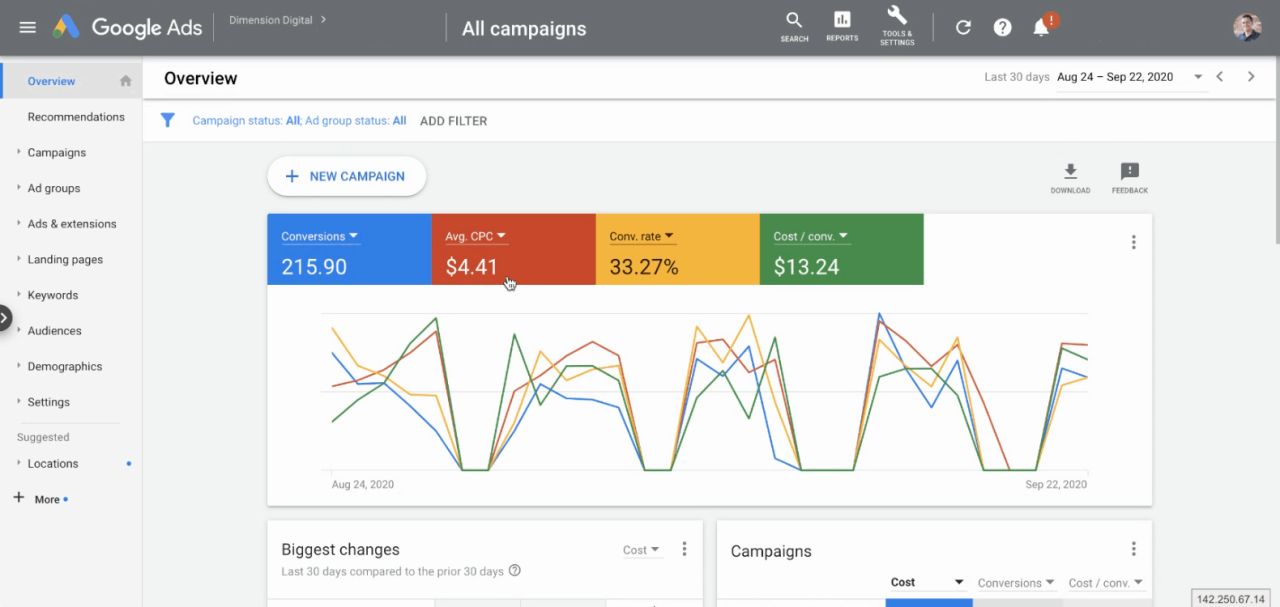Click ADD FILTER
The width and height of the screenshot is (1280, 607).
pos(453,121)
